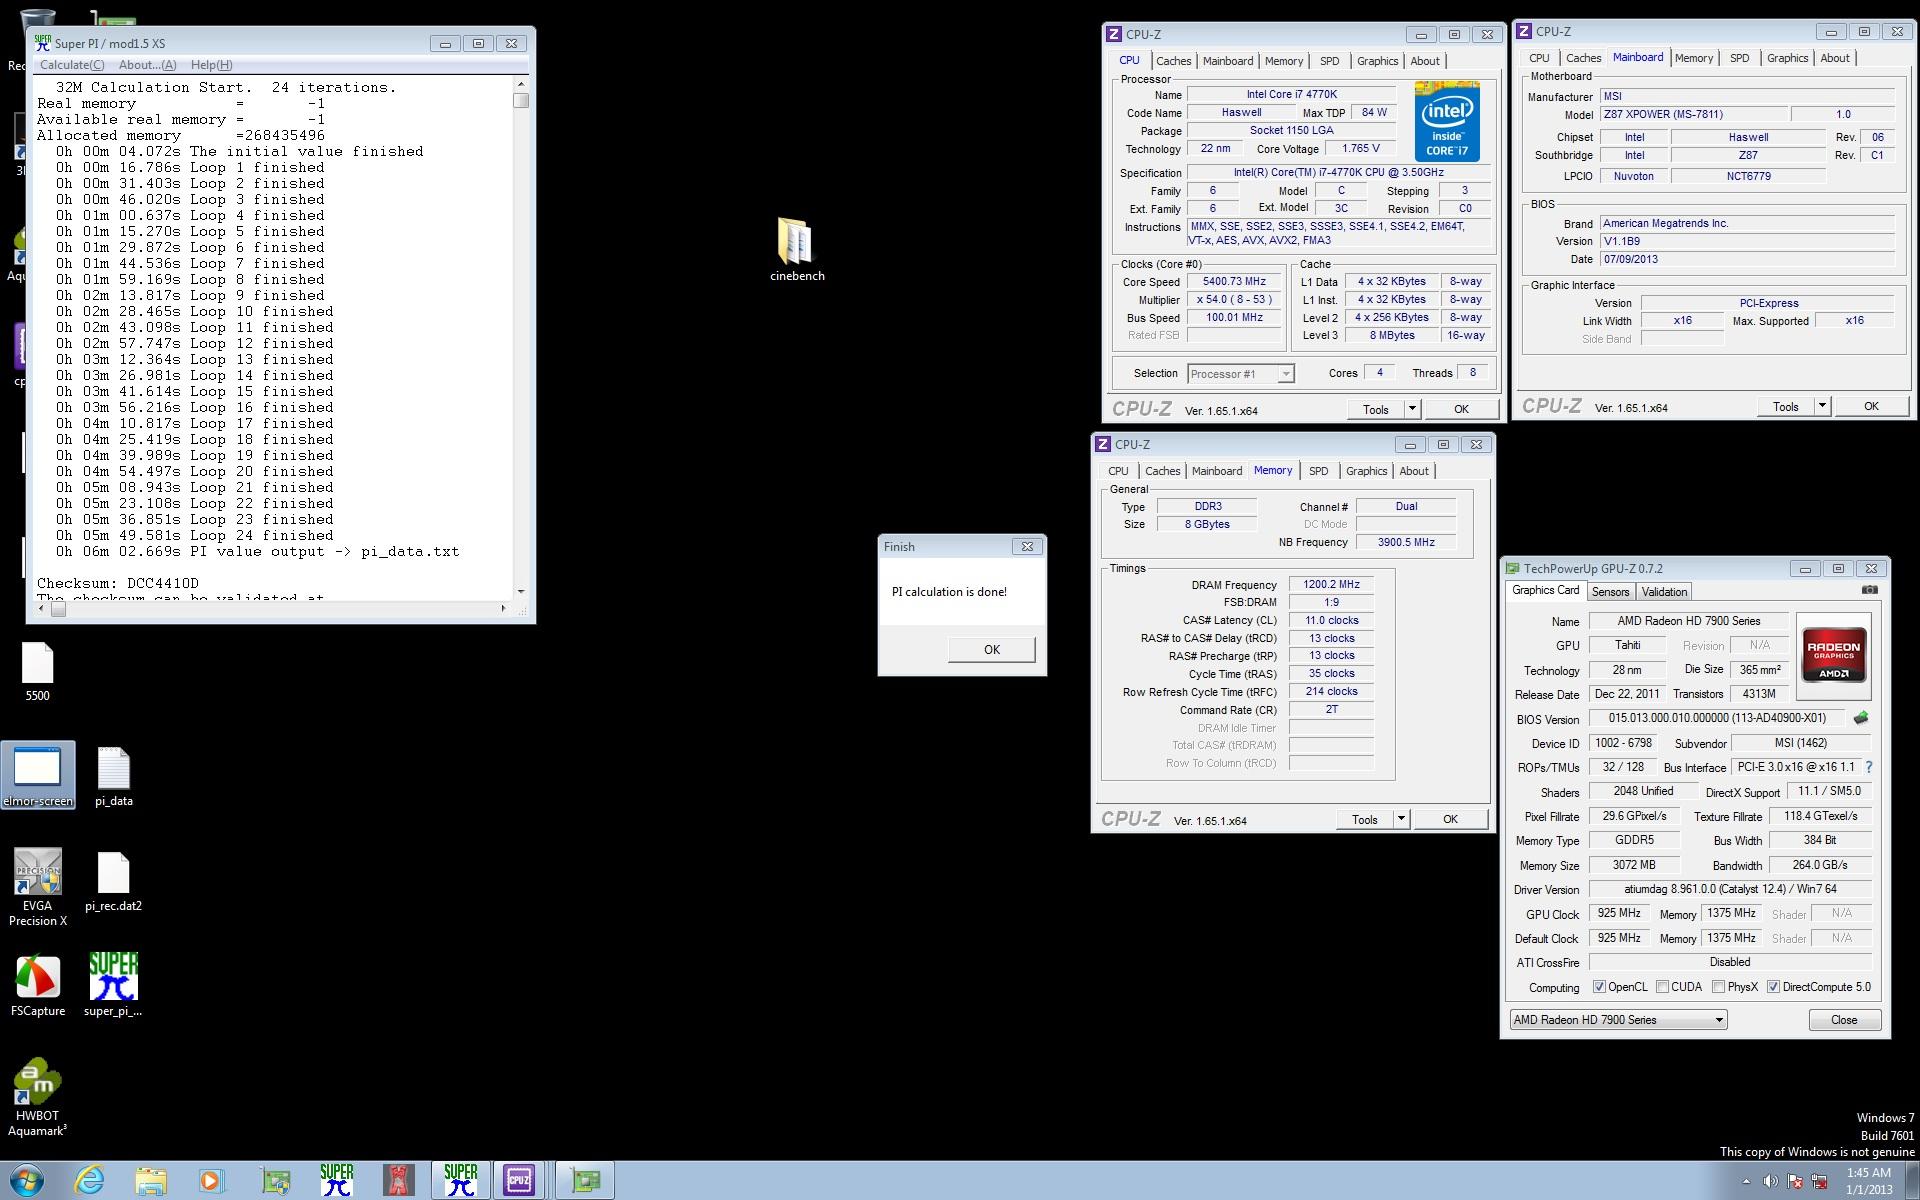1920x1200 pixels.
Task: Select the HWBOT Aquamark3 shortcut
Action: pos(38,1097)
